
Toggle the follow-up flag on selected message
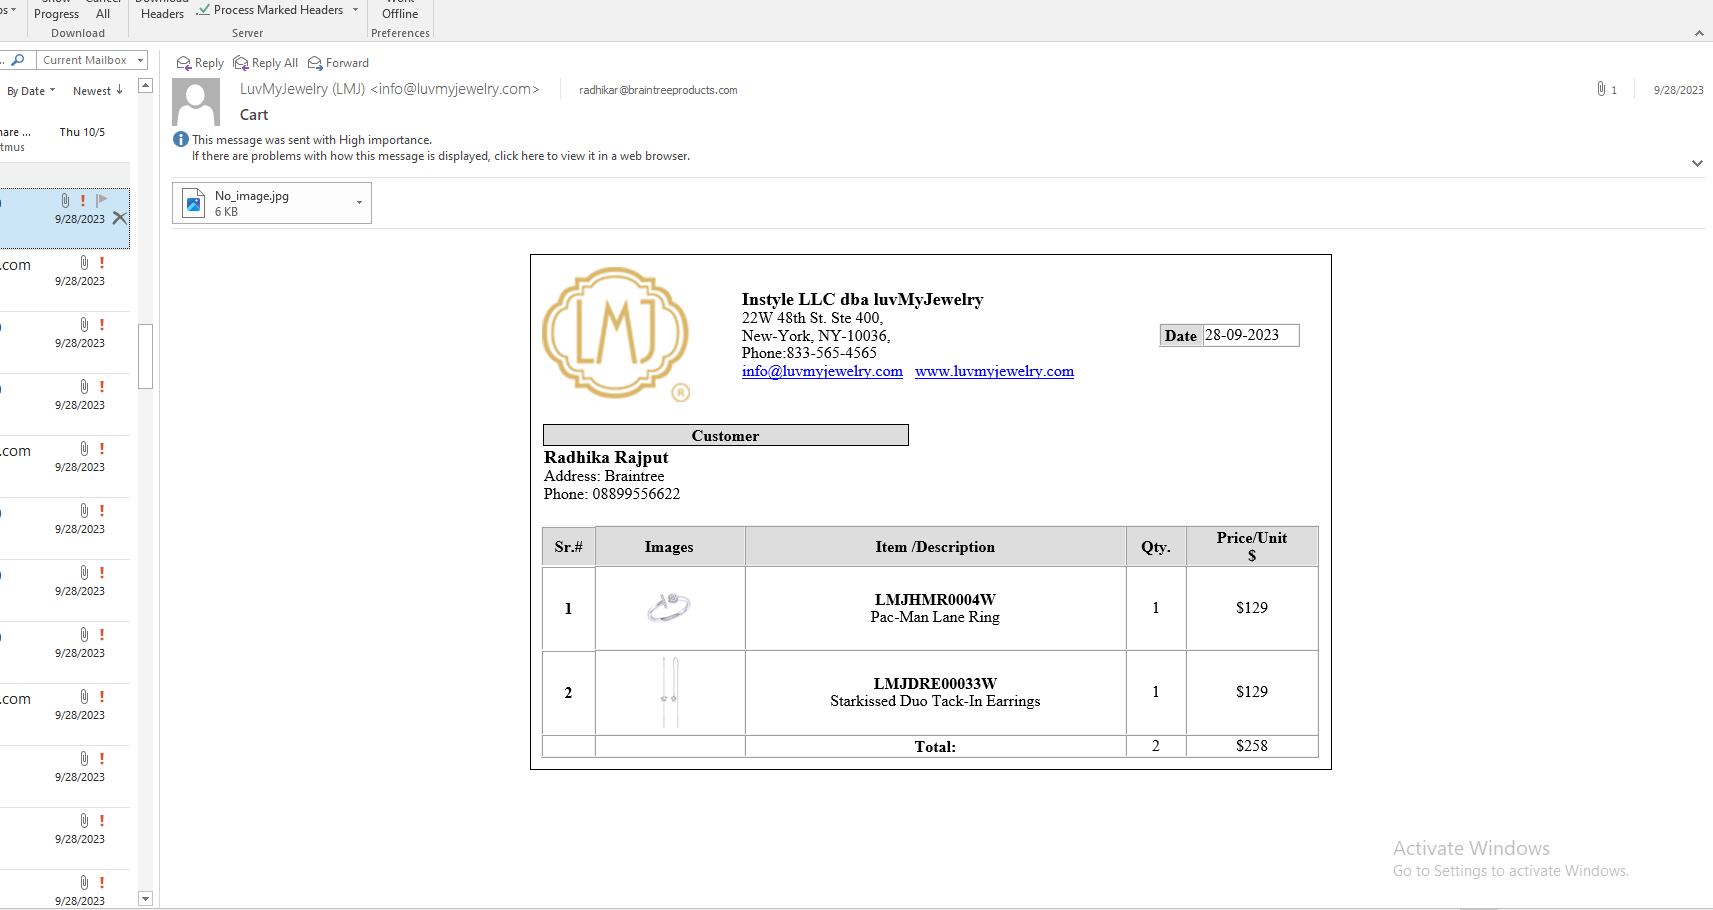point(101,200)
